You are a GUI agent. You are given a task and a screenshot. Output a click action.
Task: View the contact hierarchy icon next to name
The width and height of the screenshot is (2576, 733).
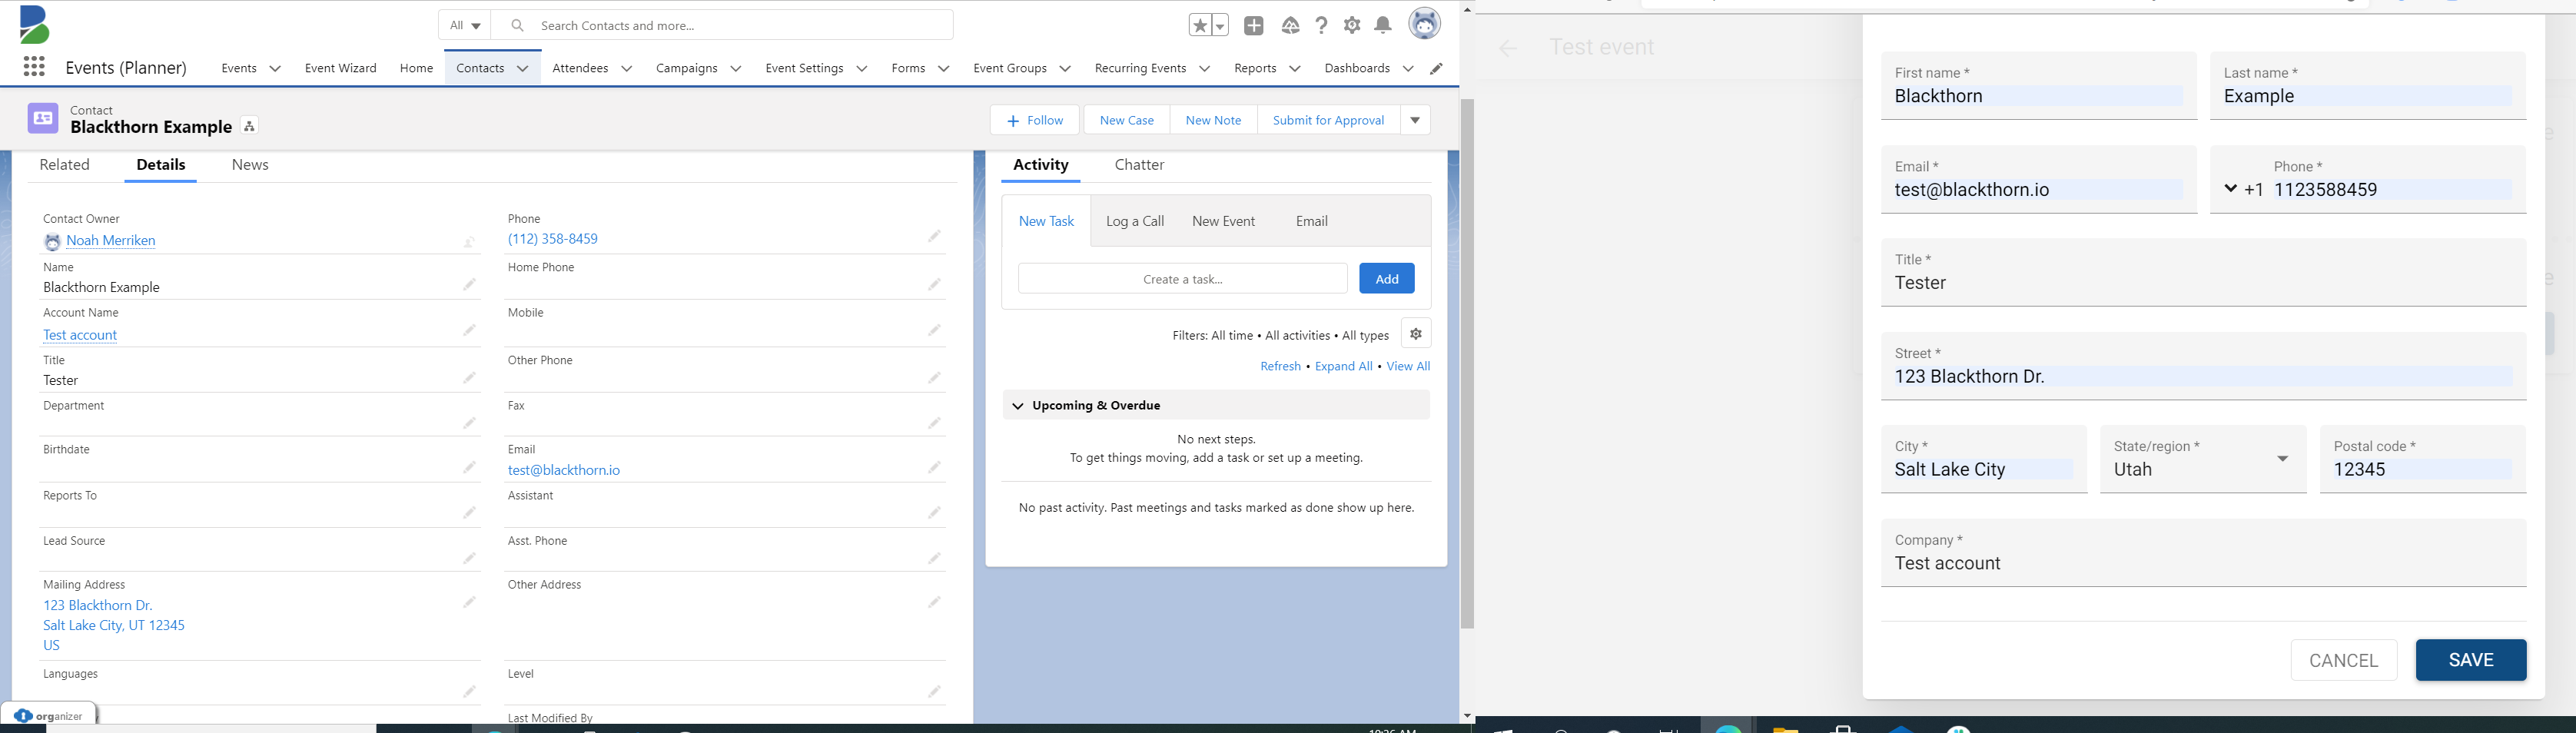[250, 127]
